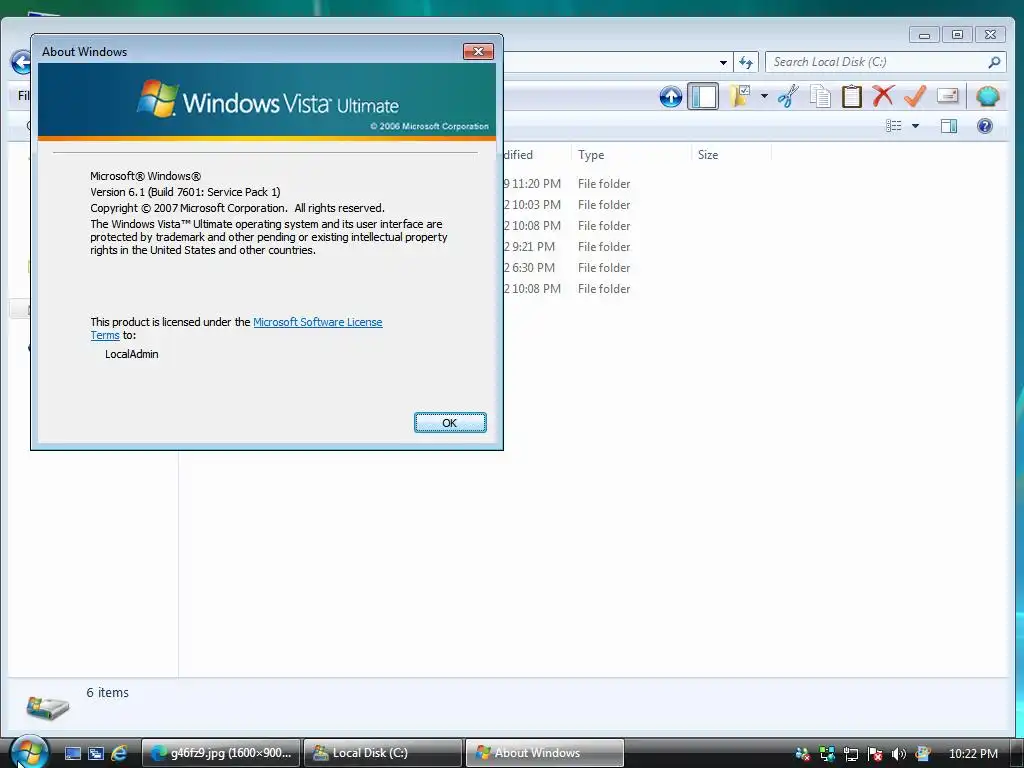Sort by the Type column header
Screen dimensions: 1024x768
click(x=631, y=155)
